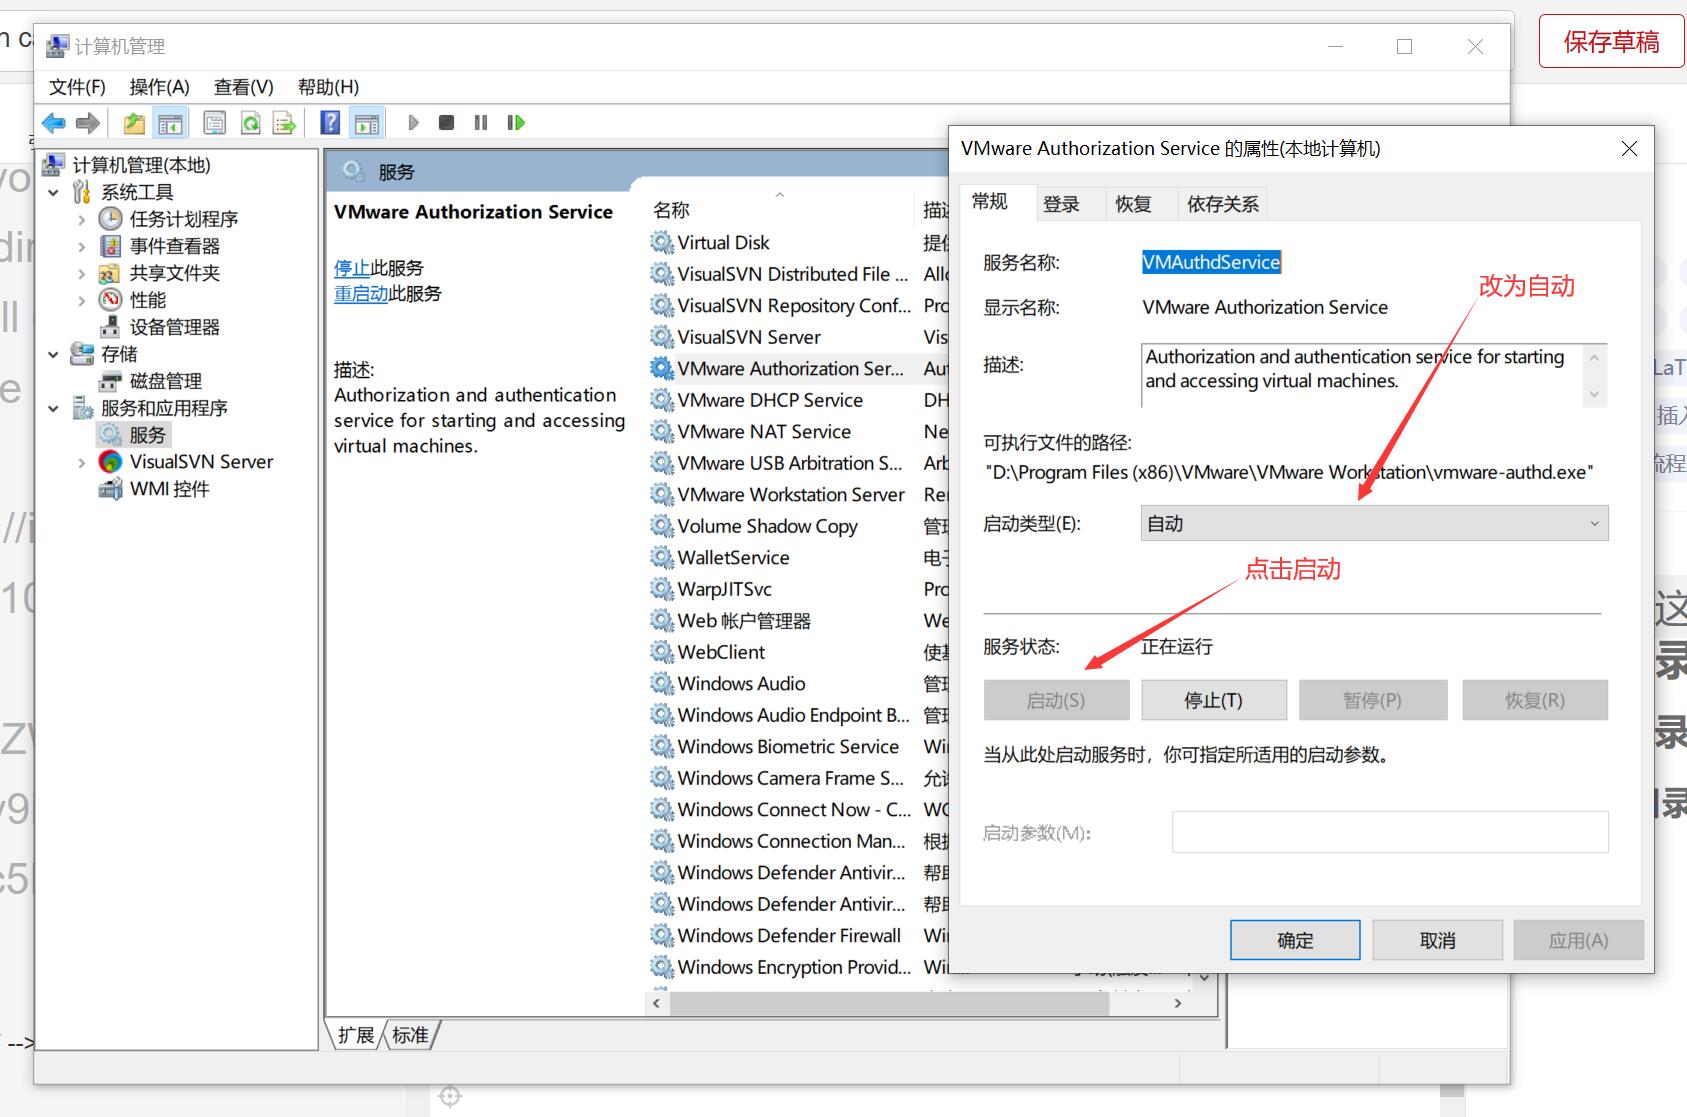Open the 操作(A) menu
Screen dimensions: 1687x1117
point(160,87)
